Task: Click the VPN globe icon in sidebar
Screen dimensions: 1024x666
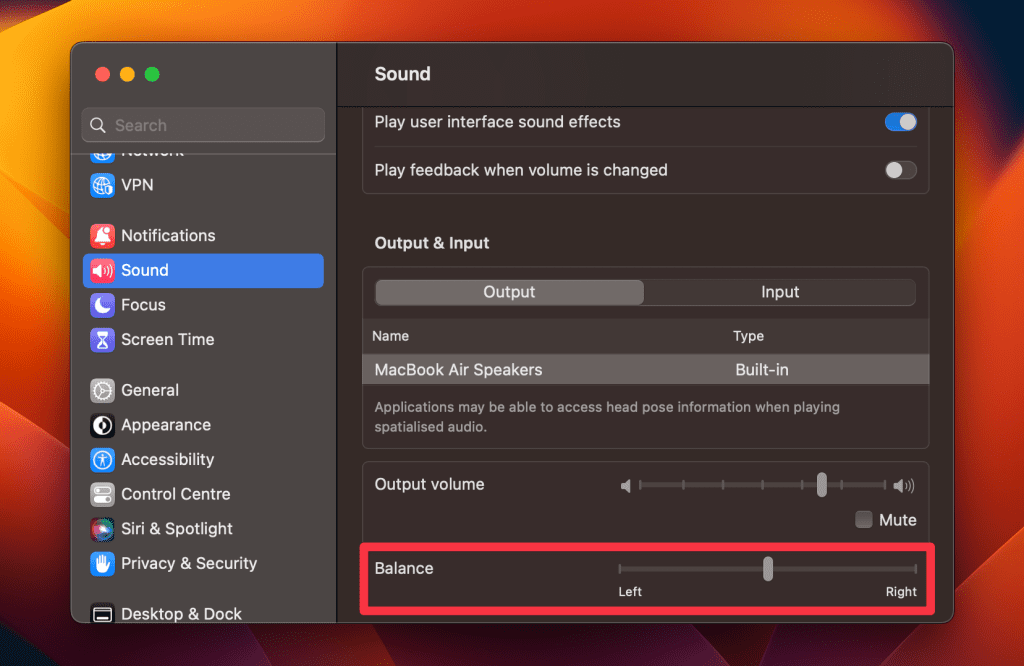Action: point(102,185)
